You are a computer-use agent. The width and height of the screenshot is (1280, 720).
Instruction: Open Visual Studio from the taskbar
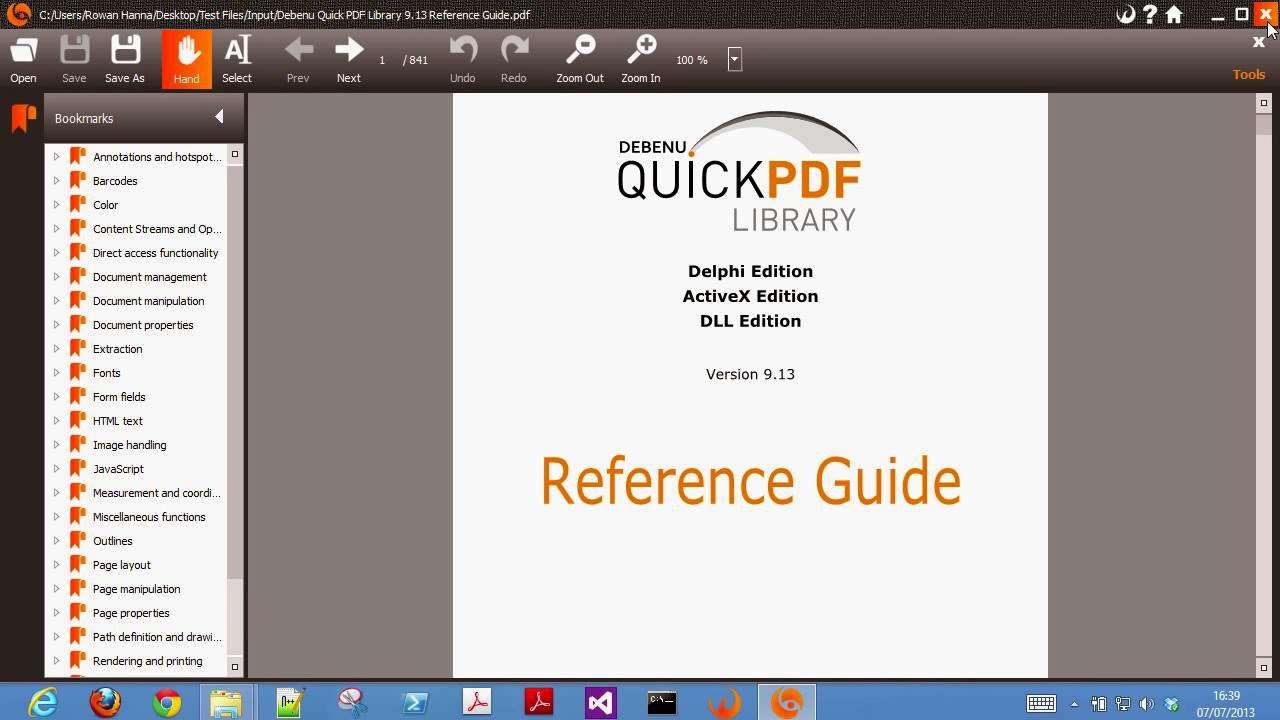pyautogui.click(x=601, y=702)
